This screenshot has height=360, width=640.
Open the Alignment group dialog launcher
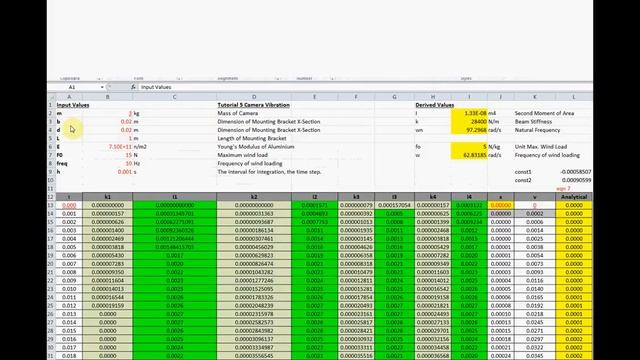pyautogui.click(x=278, y=78)
